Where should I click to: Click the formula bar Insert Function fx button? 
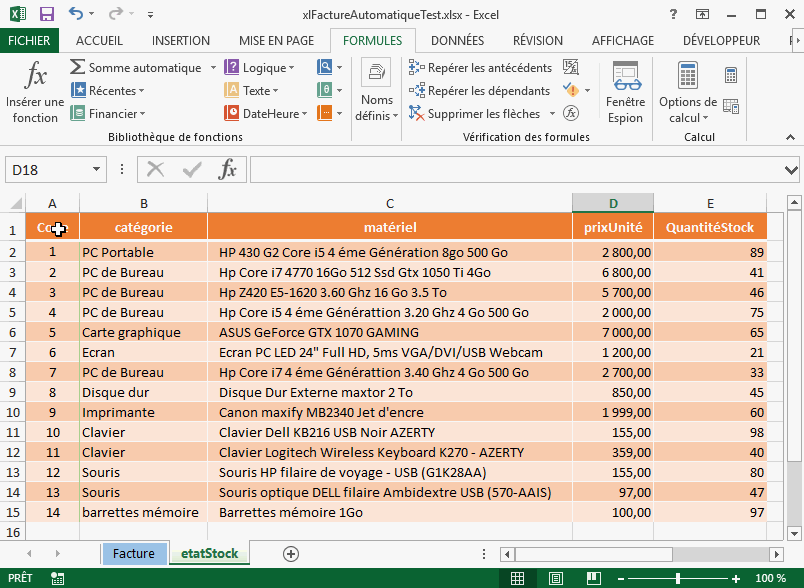pyautogui.click(x=228, y=169)
